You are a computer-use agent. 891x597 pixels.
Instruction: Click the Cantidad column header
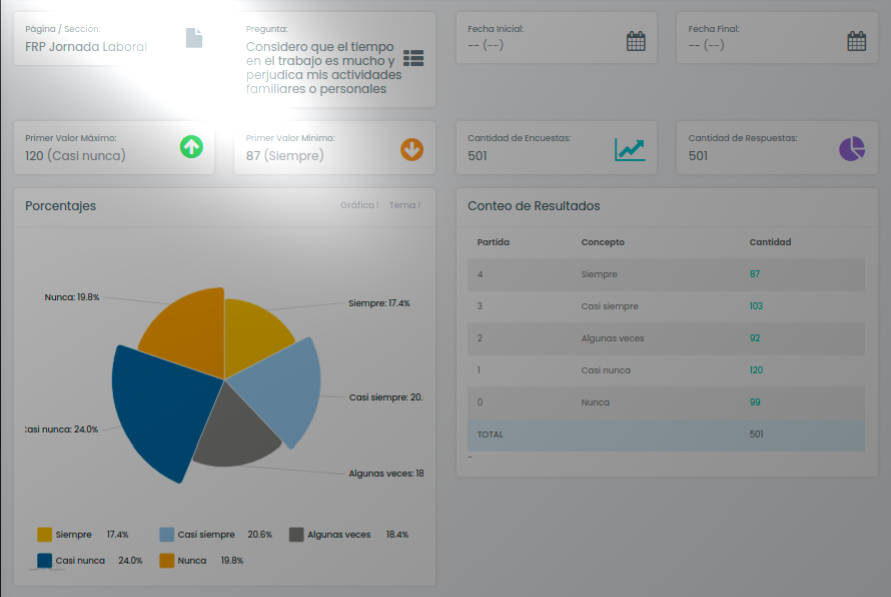[x=770, y=242]
